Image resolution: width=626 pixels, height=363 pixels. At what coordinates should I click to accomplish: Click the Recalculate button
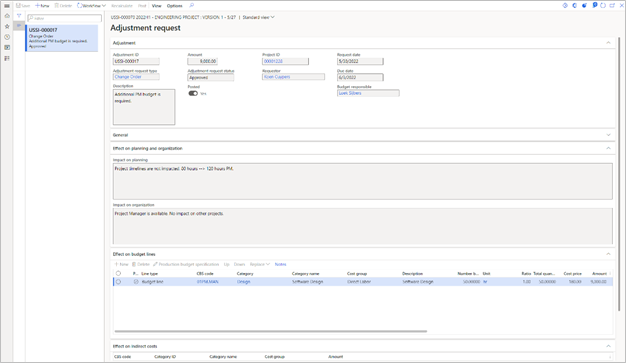point(122,6)
